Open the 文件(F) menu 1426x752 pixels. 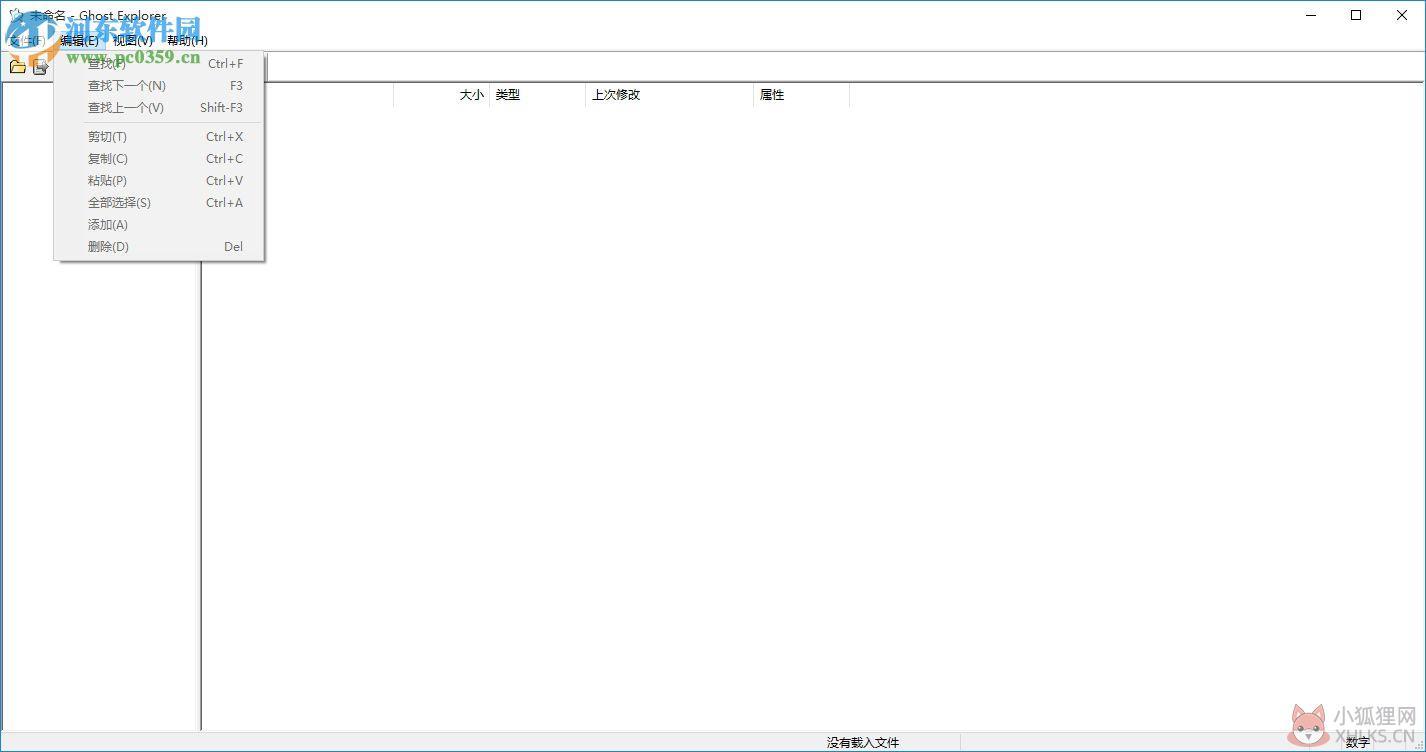[x=26, y=40]
